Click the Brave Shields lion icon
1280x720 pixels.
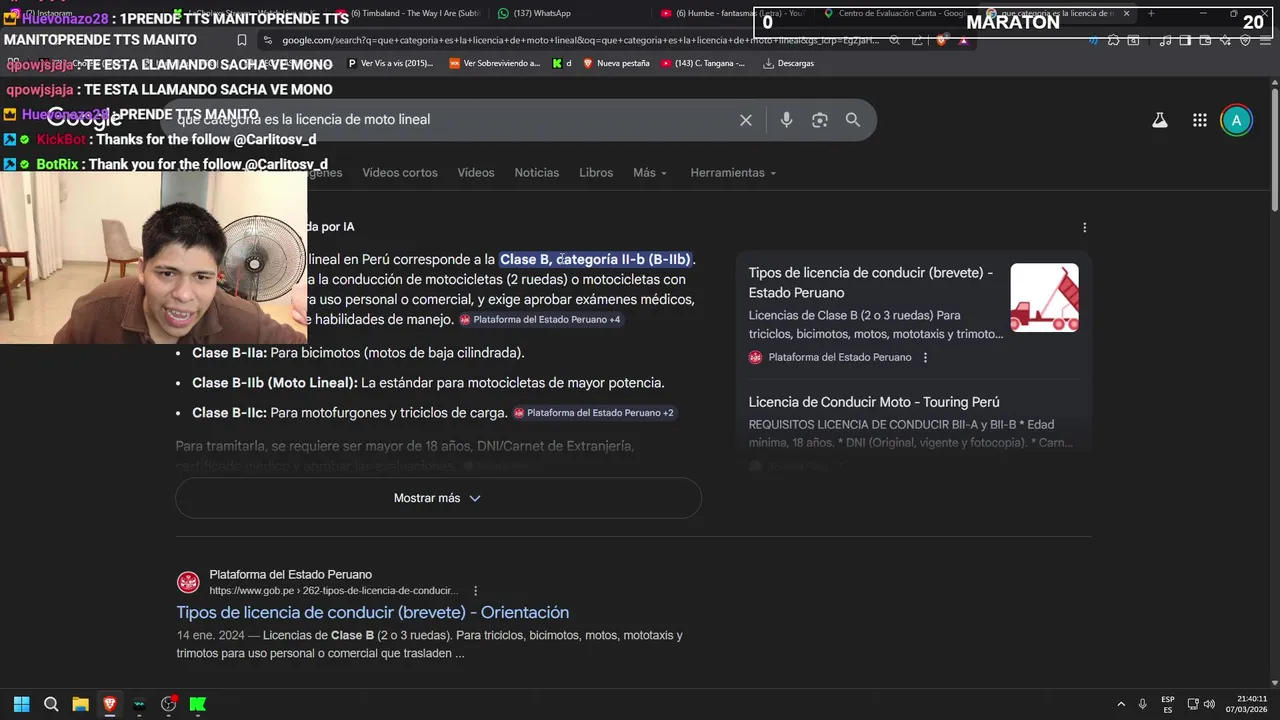[x=941, y=40]
